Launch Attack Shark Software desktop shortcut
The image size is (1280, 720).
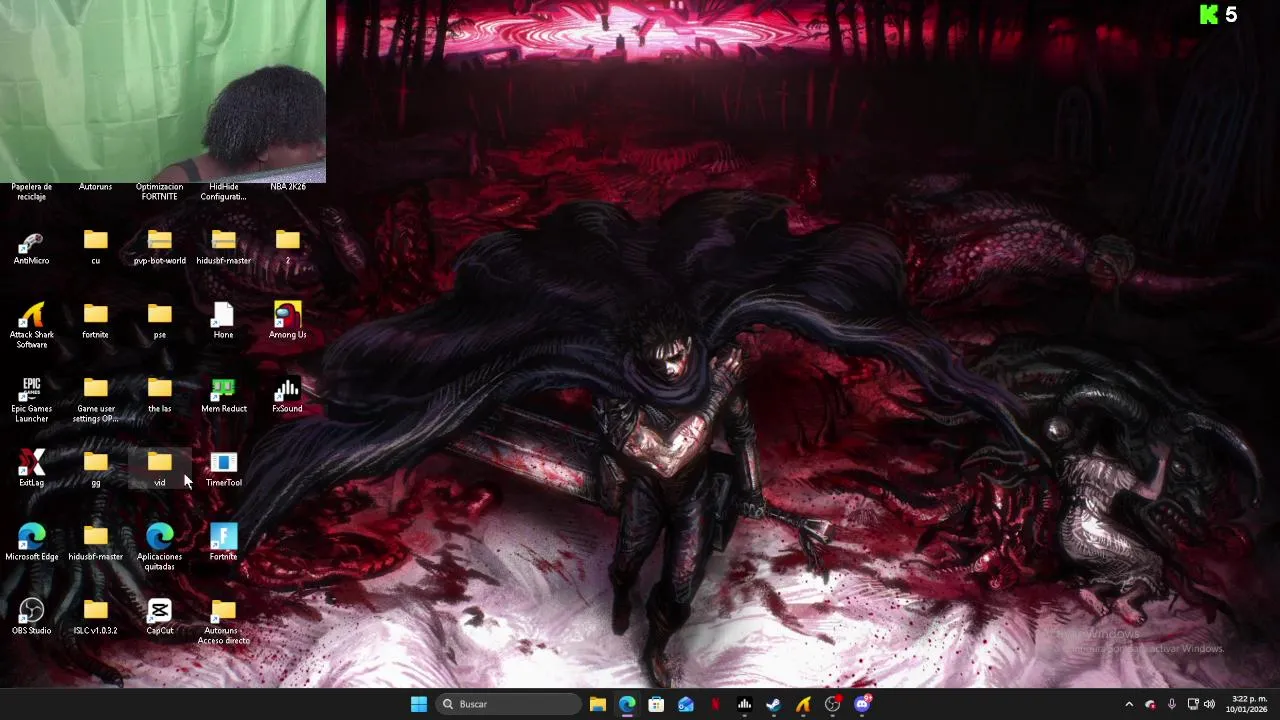31,325
